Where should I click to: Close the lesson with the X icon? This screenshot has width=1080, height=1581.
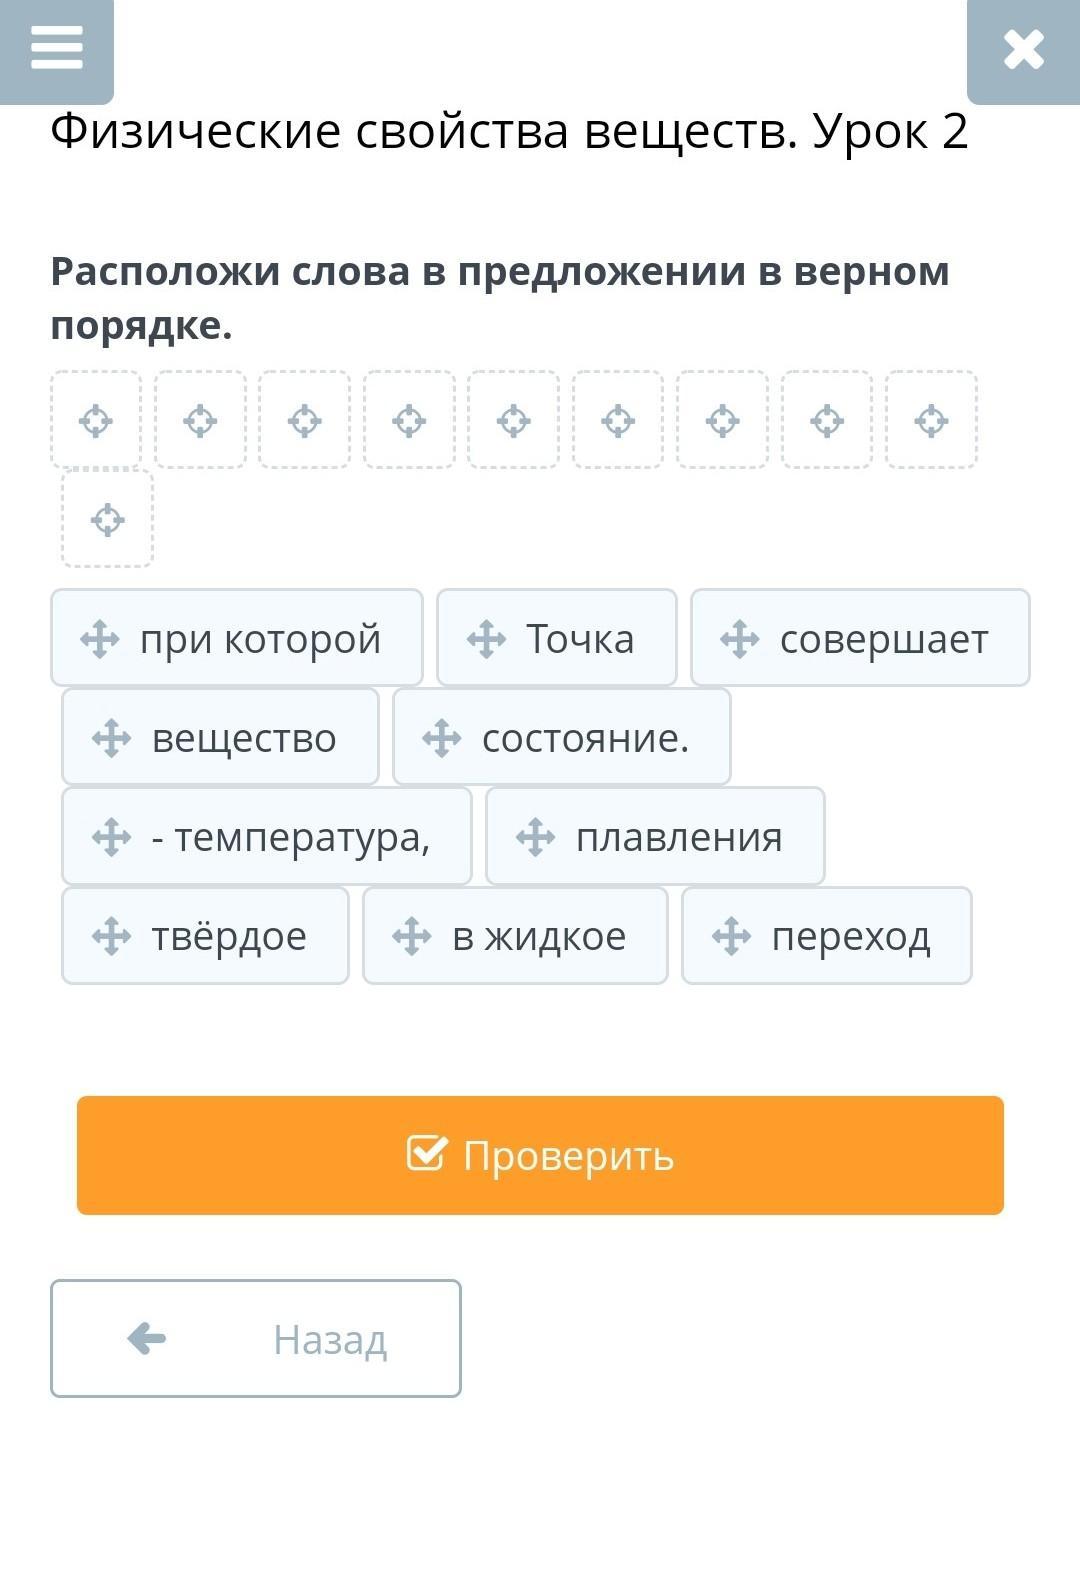1023,50
